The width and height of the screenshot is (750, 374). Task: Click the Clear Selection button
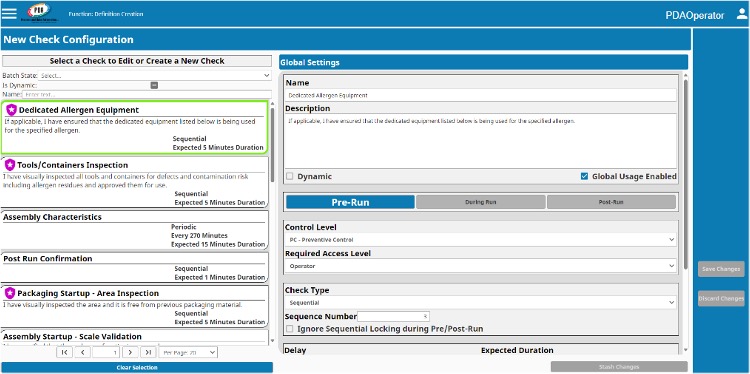[x=137, y=367]
